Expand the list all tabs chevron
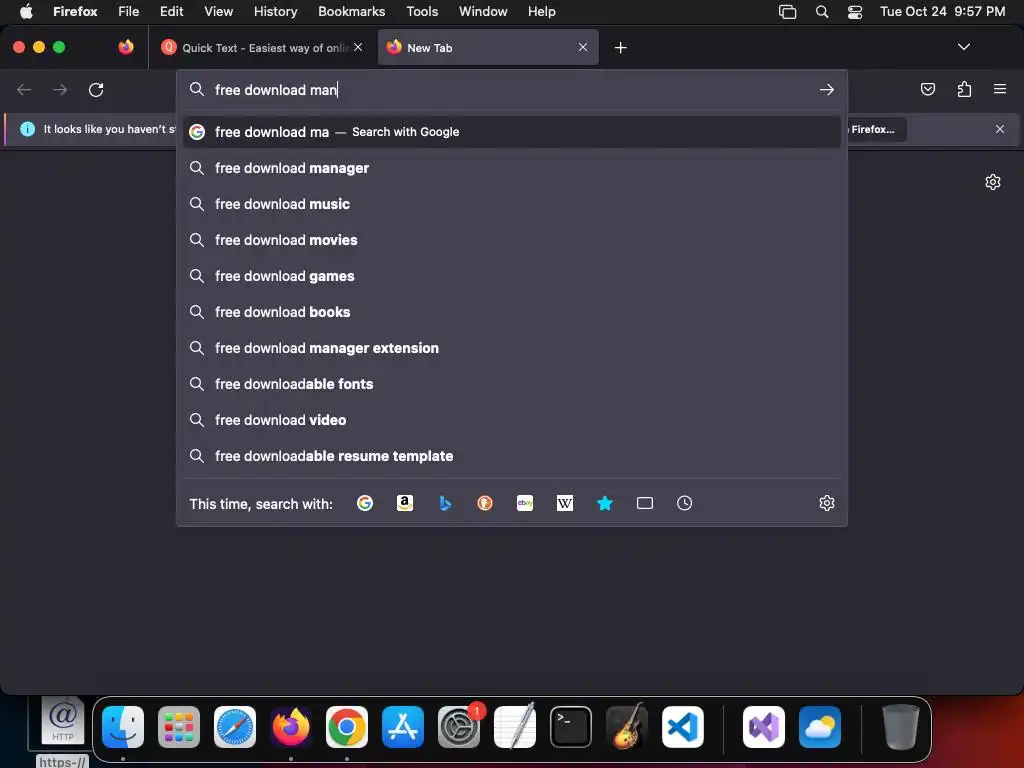The width and height of the screenshot is (1024, 768). [x=964, y=47]
